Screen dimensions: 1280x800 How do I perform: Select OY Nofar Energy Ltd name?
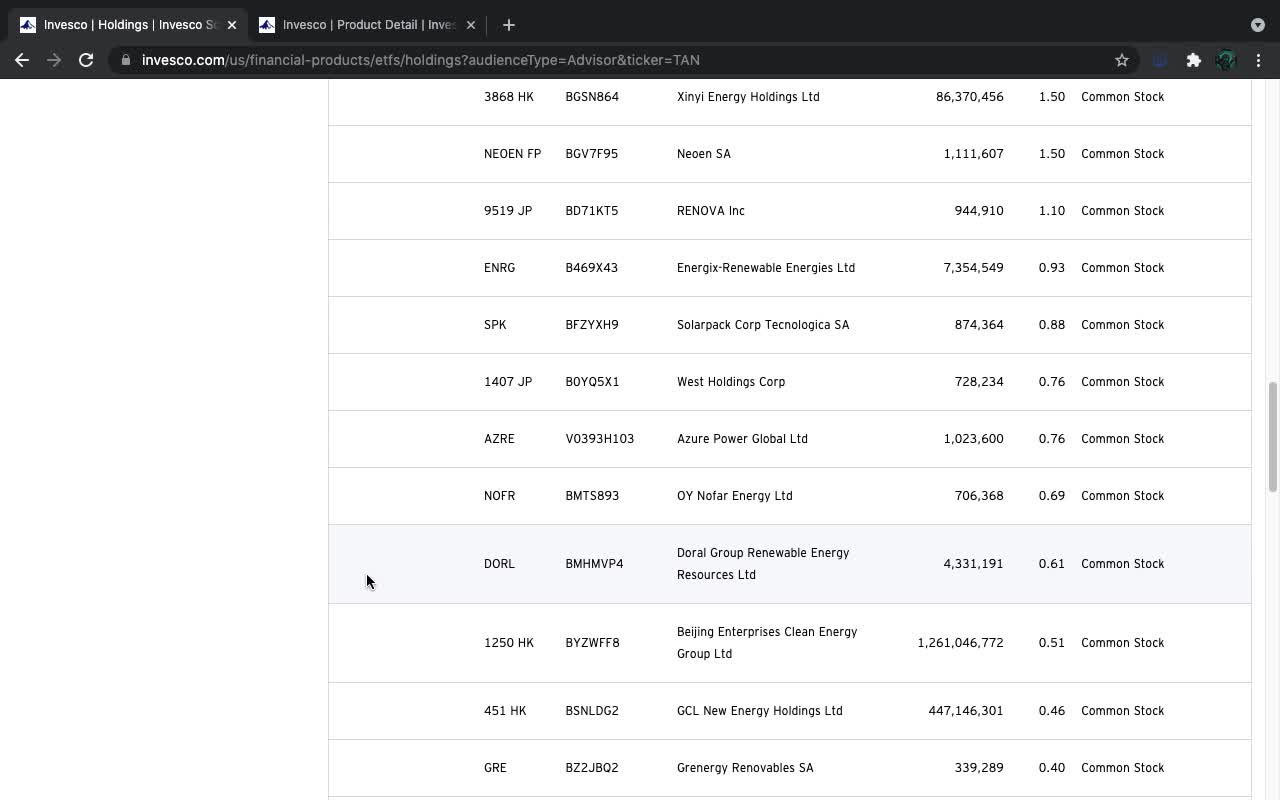click(x=735, y=496)
